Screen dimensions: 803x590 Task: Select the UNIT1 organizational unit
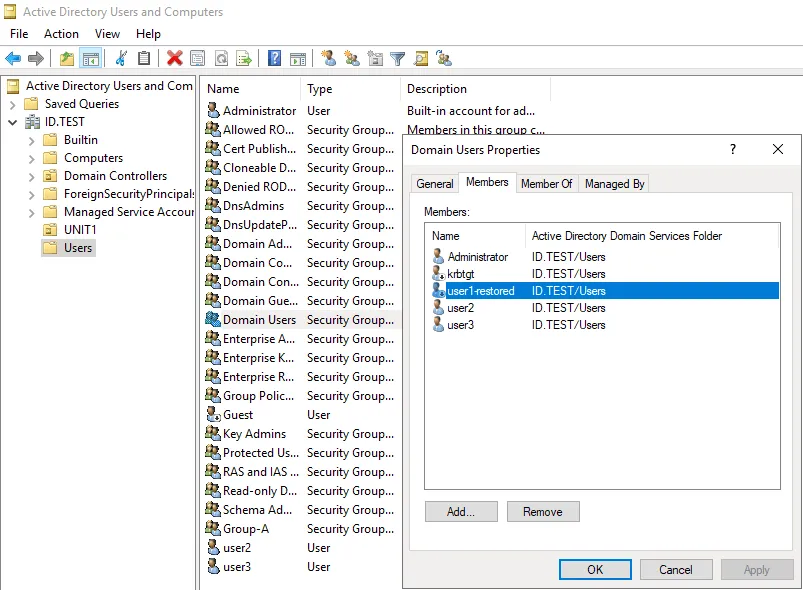tap(80, 230)
